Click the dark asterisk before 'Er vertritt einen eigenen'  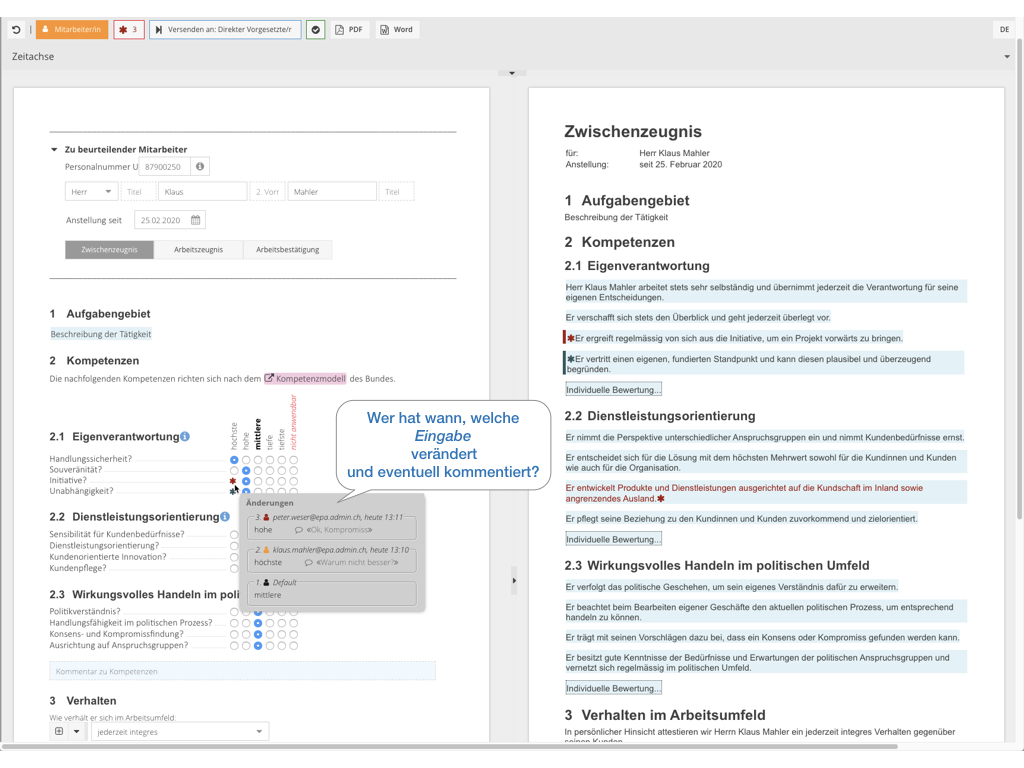571,359
